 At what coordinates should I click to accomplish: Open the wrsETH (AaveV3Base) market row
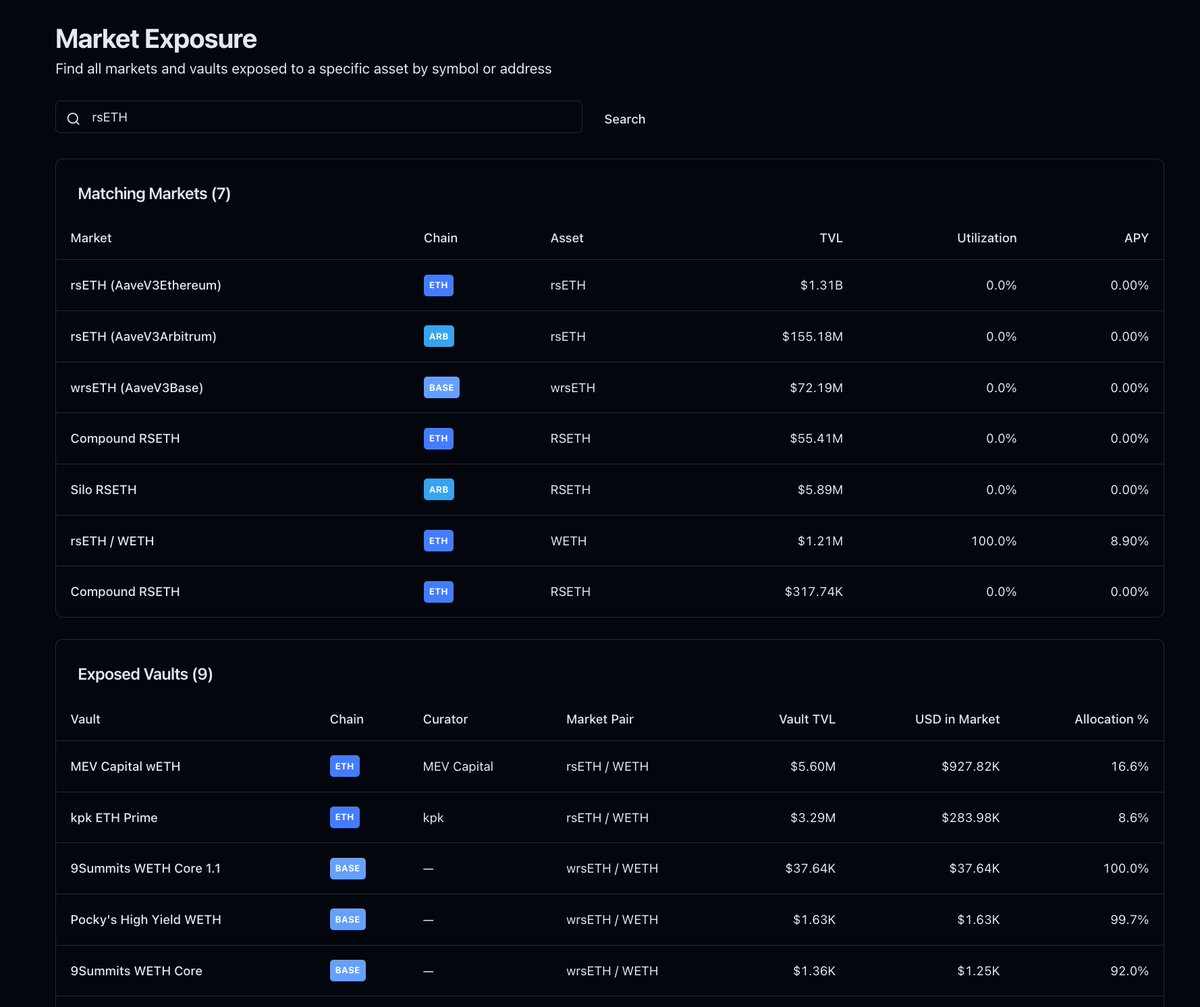pos(137,387)
